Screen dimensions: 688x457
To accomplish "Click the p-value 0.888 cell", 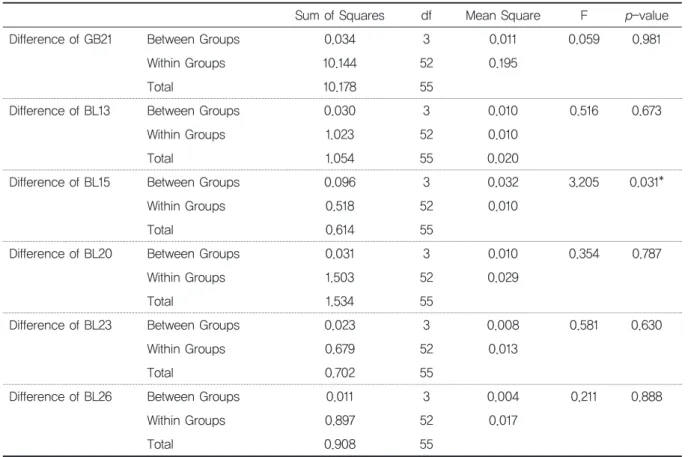I will (x=646, y=397).
